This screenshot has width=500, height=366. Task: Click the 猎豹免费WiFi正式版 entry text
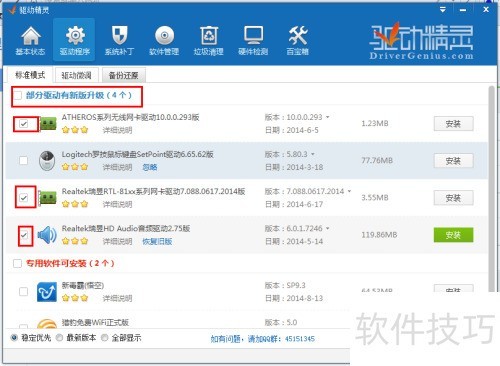click(x=95, y=322)
